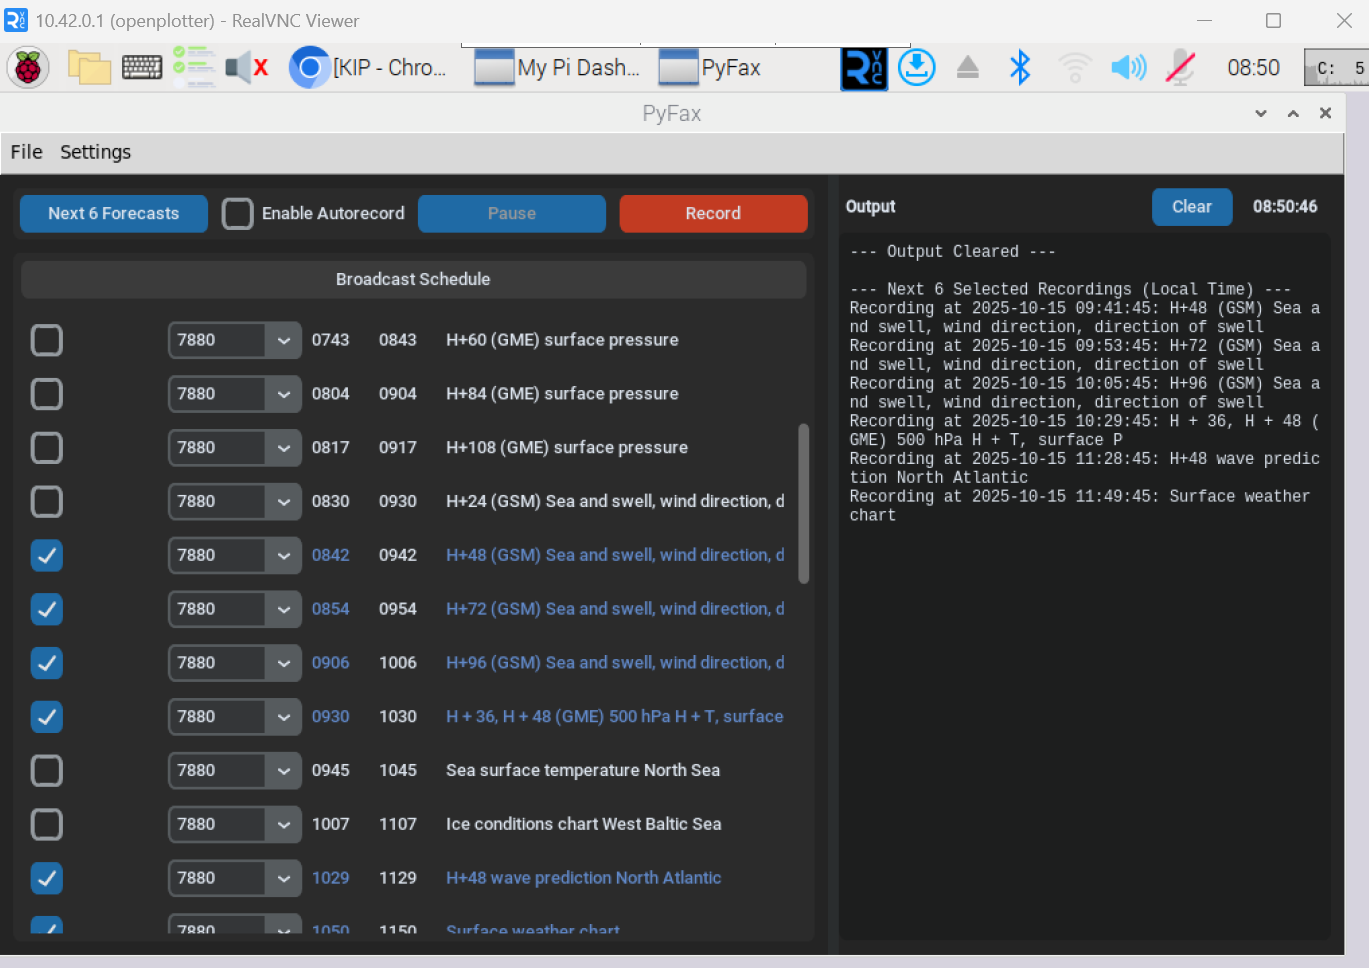This screenshot has height=968, width=1369.
Task: Click the text "H+60 (GME) surface pressure"
Action: 562,340
